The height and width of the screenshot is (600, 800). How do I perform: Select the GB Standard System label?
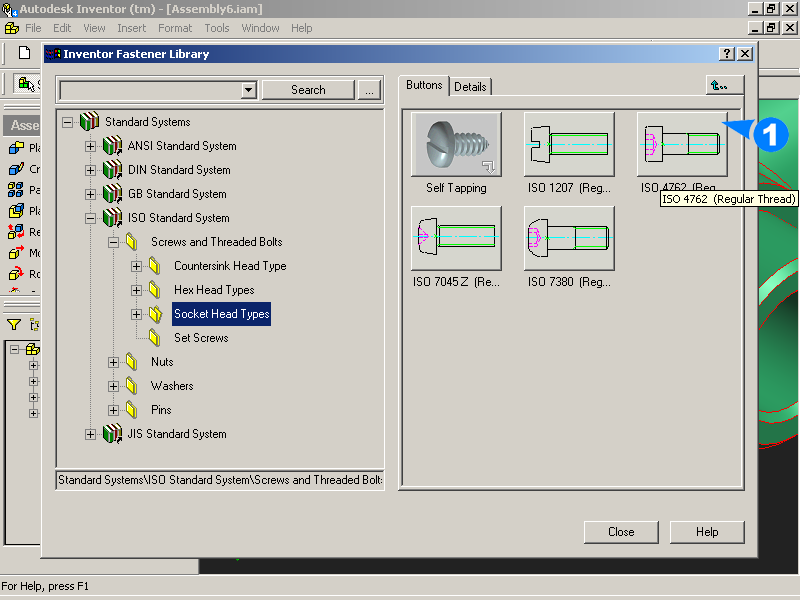pos(177,194)
